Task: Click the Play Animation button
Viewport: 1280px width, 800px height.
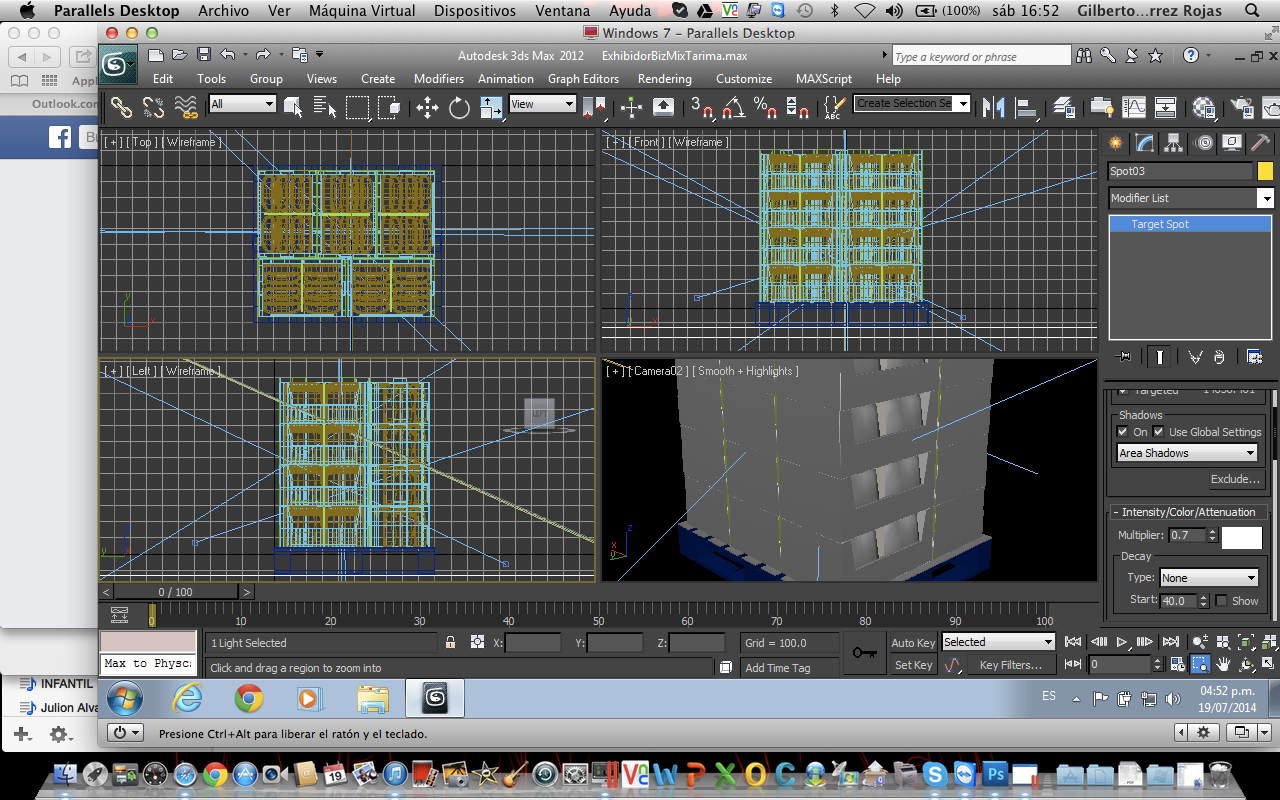Action: [1121, 642]
